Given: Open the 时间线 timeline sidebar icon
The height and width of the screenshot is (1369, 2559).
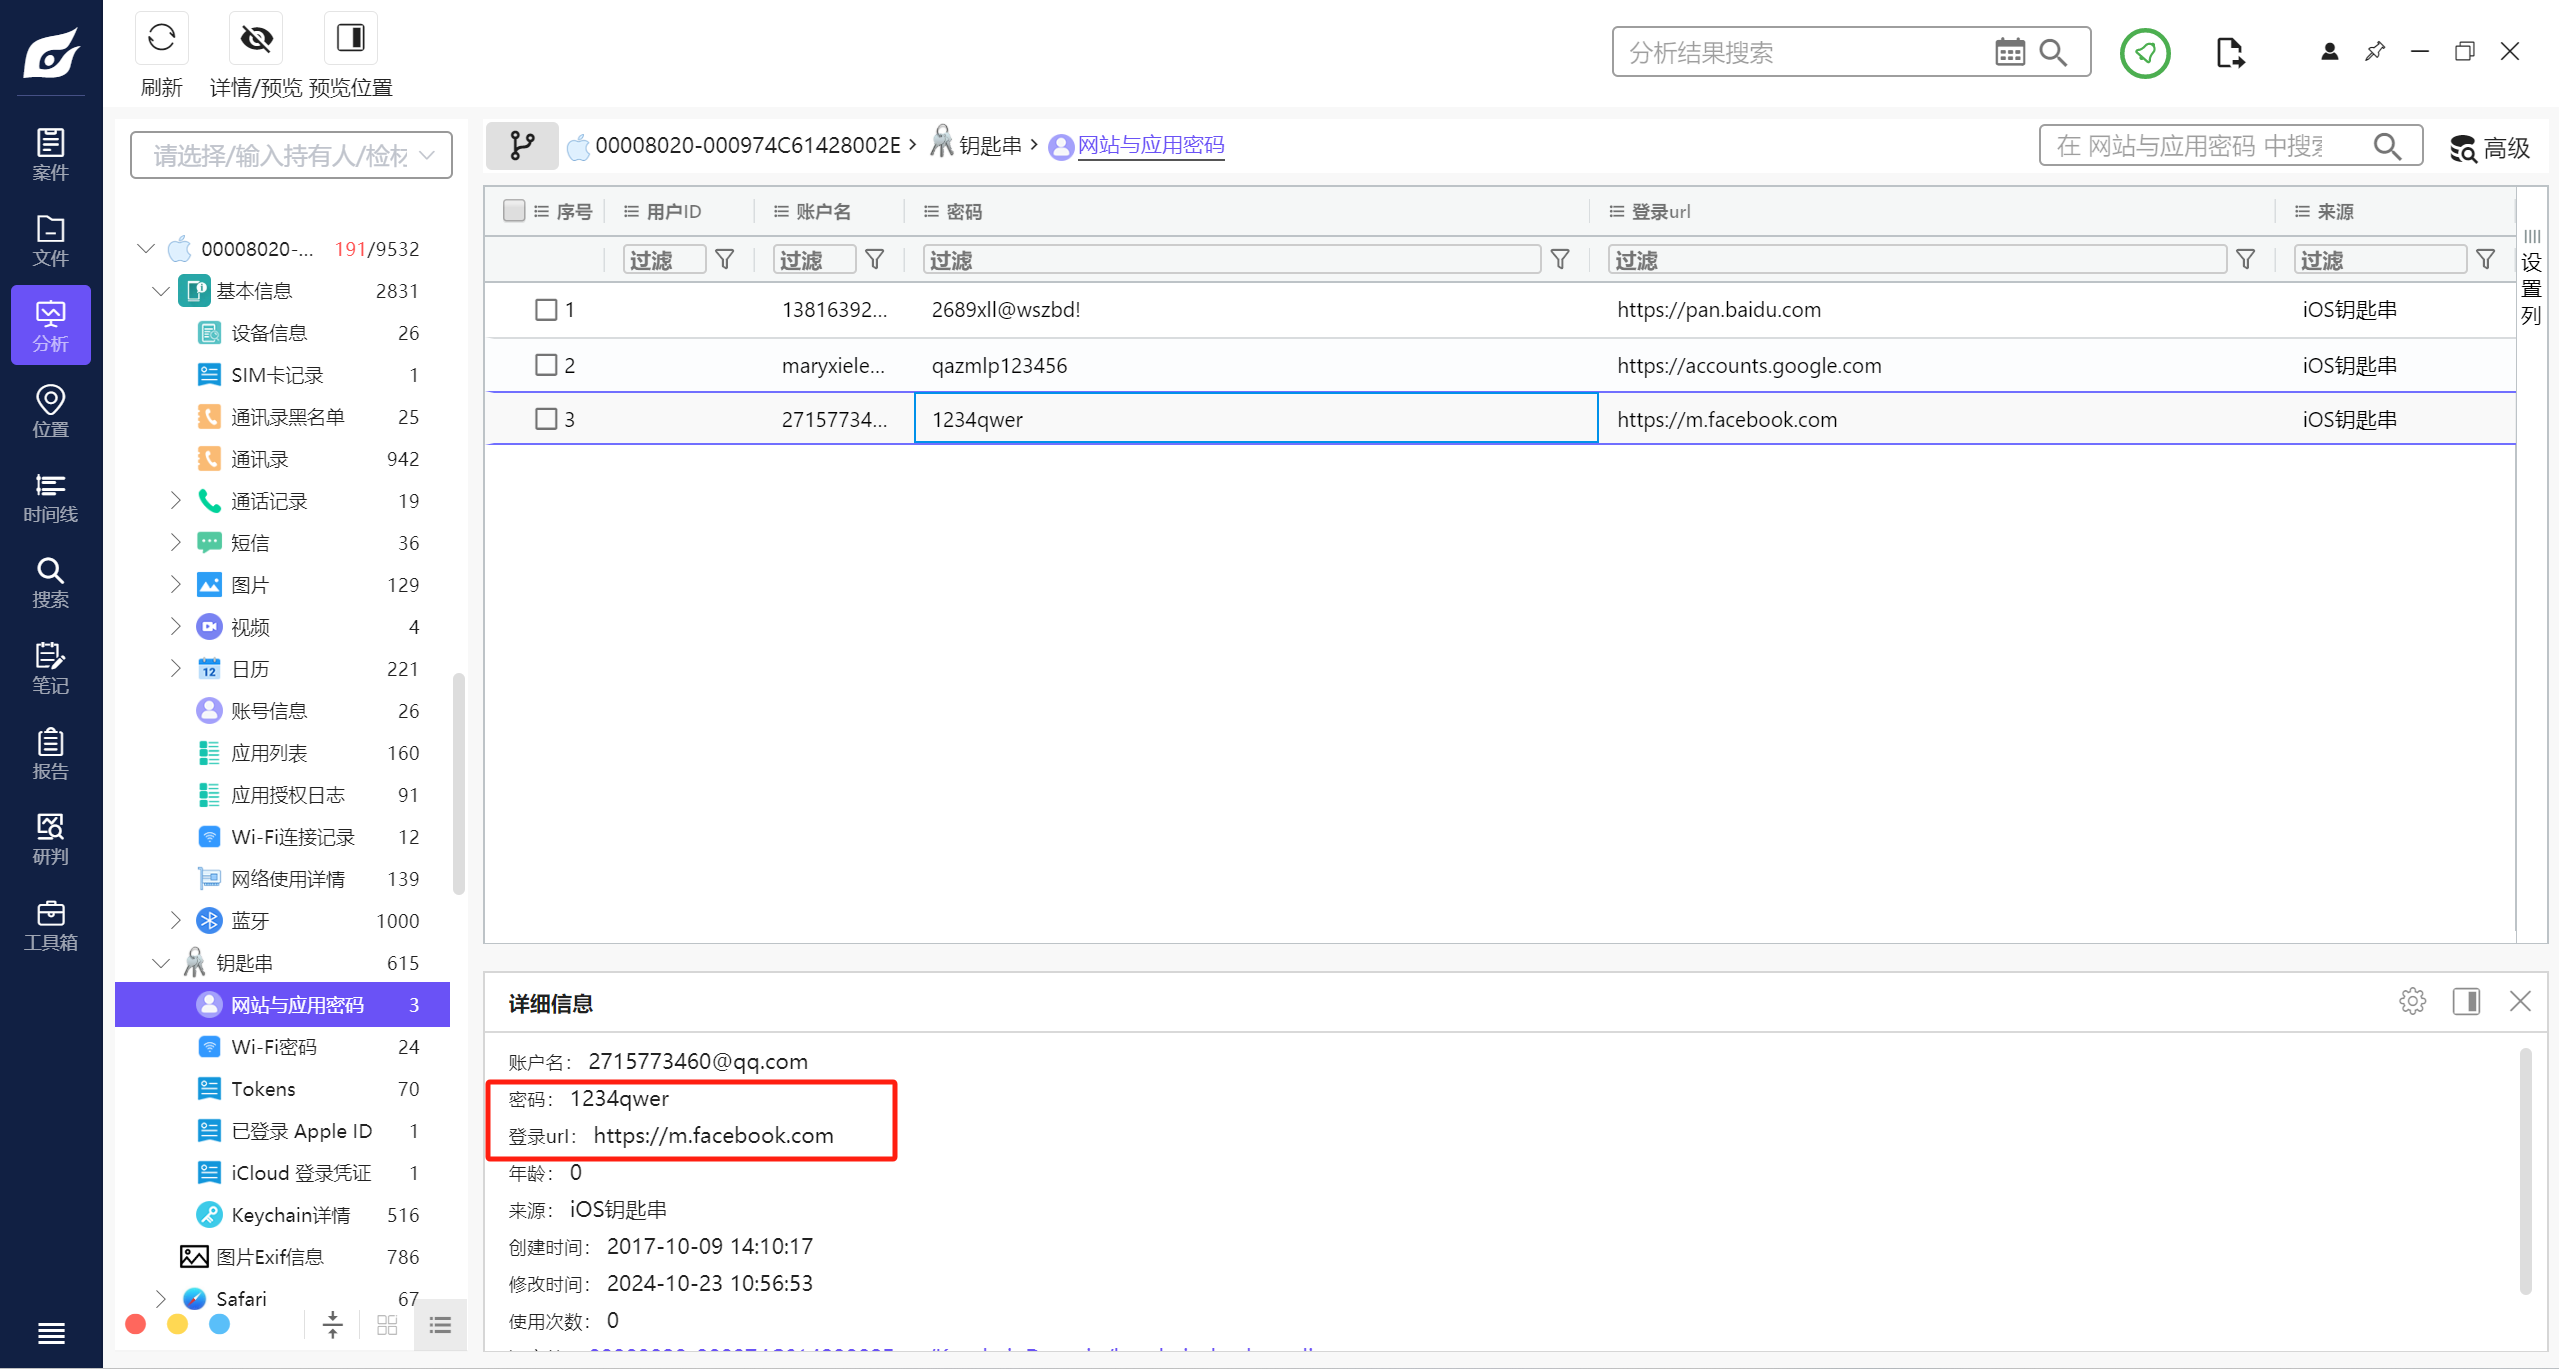Looking at the screenshot, I should coord(50,497).
